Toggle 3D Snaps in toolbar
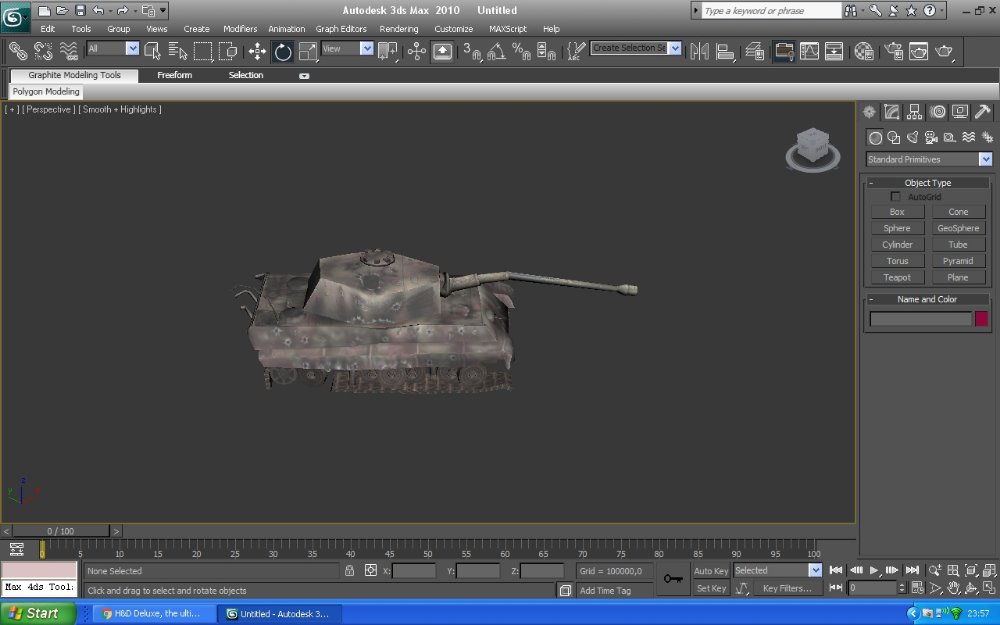This screenshot has height=625, width=1000. (472, 51)
